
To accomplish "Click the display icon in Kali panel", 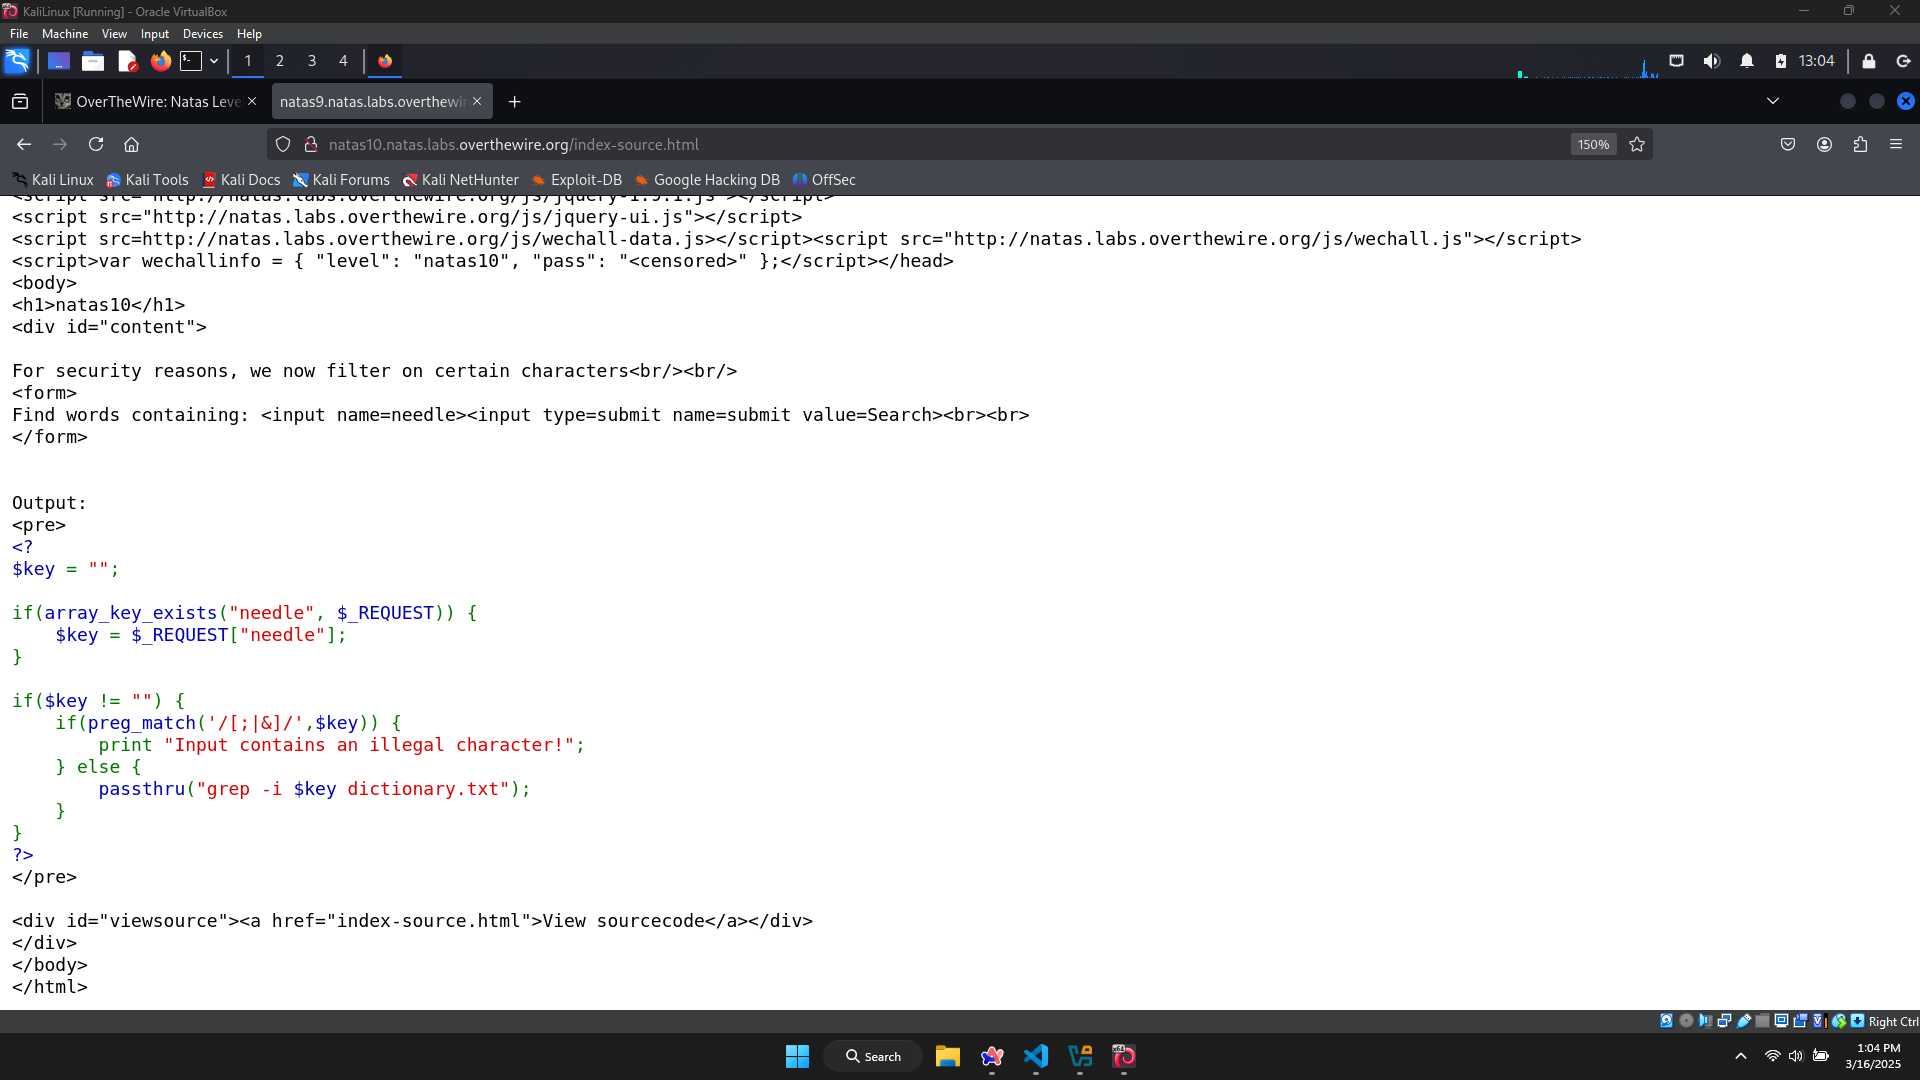I will click(1677, 61).
